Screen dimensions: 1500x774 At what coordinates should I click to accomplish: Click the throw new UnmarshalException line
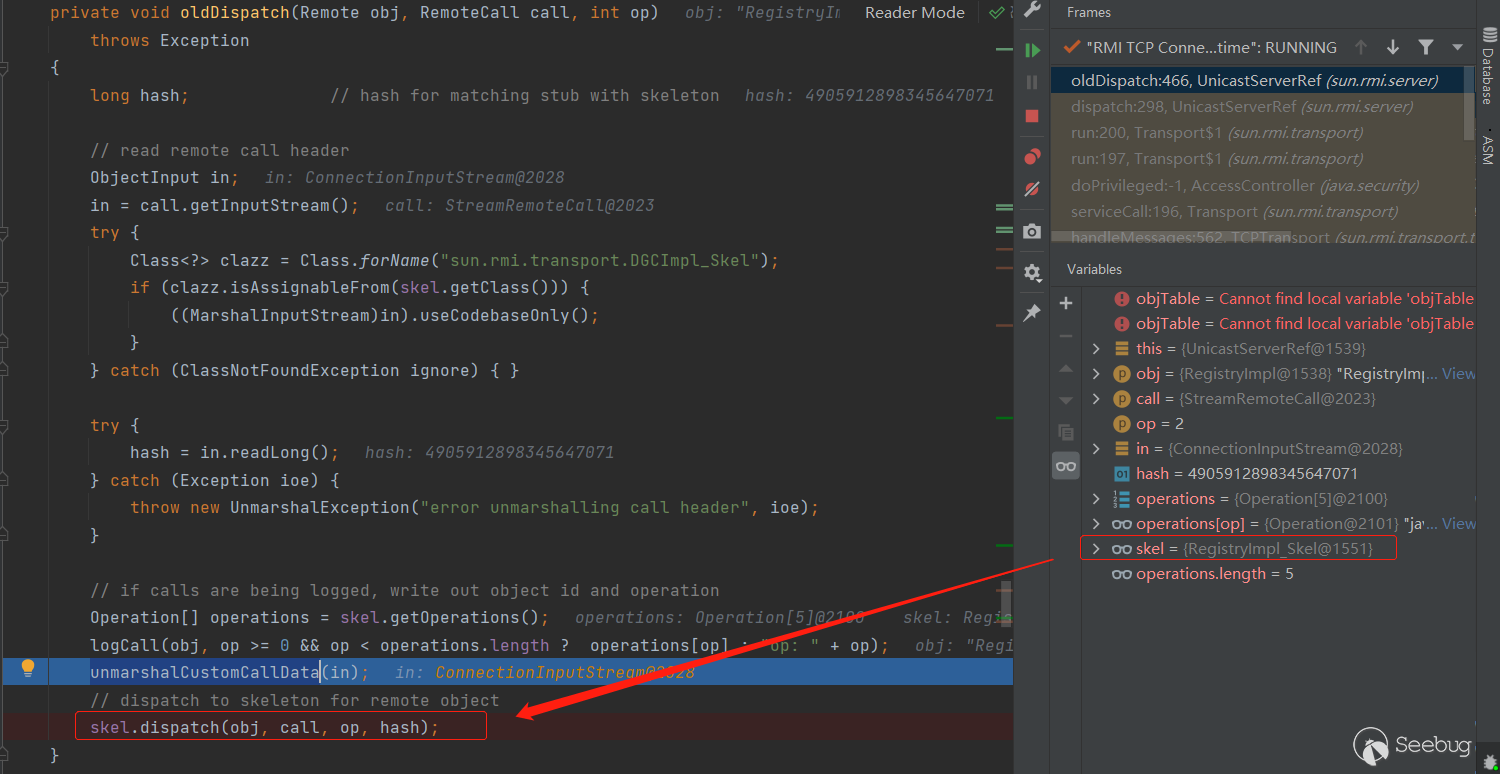click(x=474, y=507)
